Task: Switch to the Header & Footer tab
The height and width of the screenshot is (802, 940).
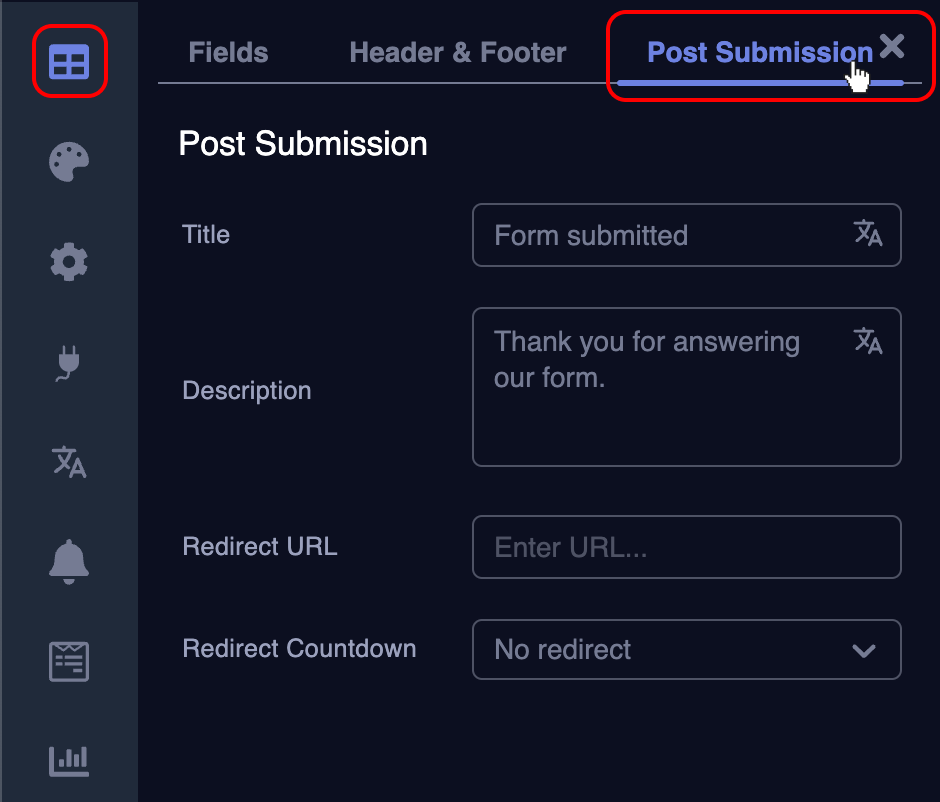Action: [x=457, y=52]
